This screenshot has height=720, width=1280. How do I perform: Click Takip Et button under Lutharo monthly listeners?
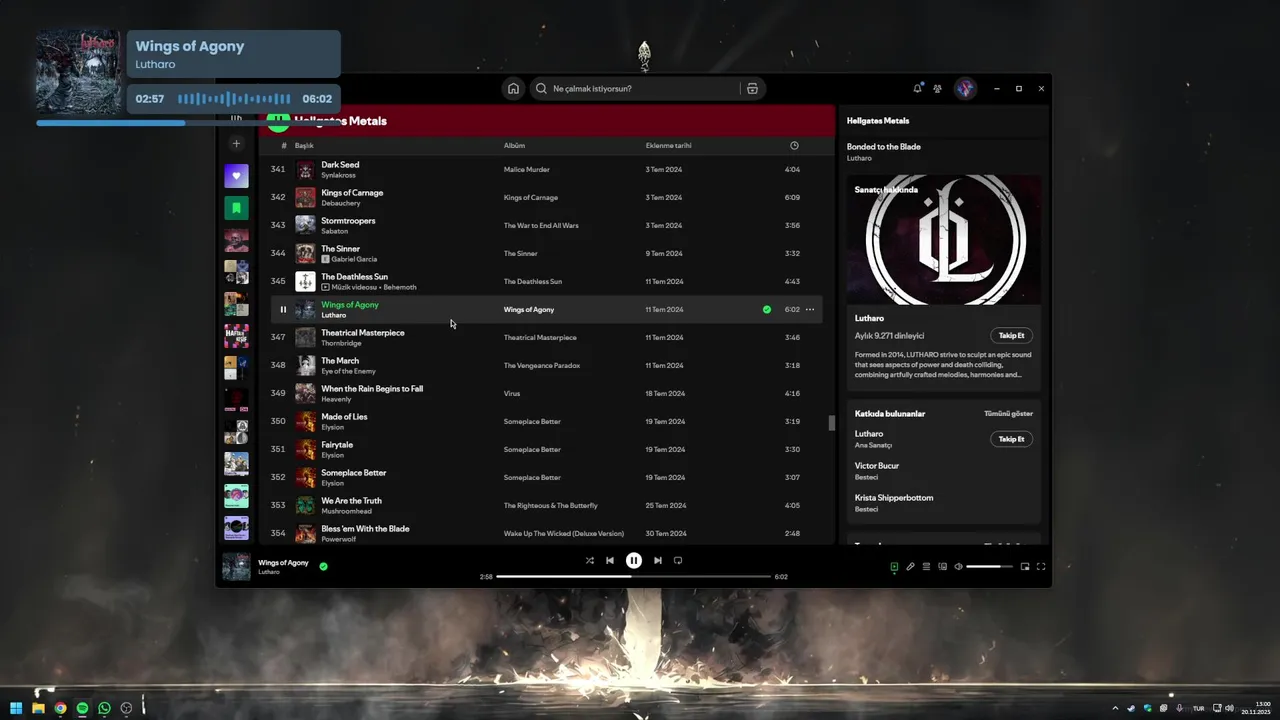coord(1011,336)
